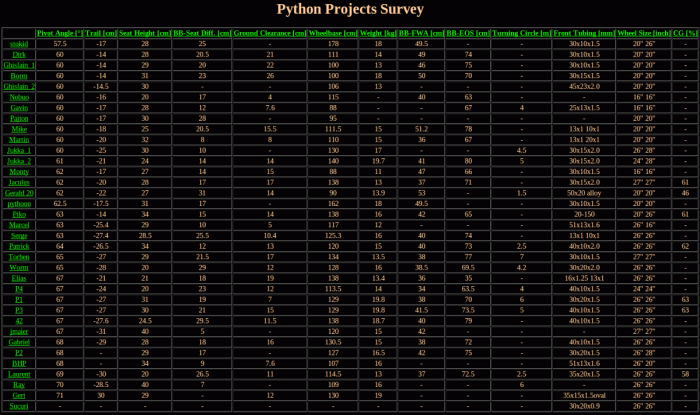Image resolution: width=700 pixels, height=415 pixels.
Task: Select the '30x20x0.9' tubing cell
Action: pos(584,406)
